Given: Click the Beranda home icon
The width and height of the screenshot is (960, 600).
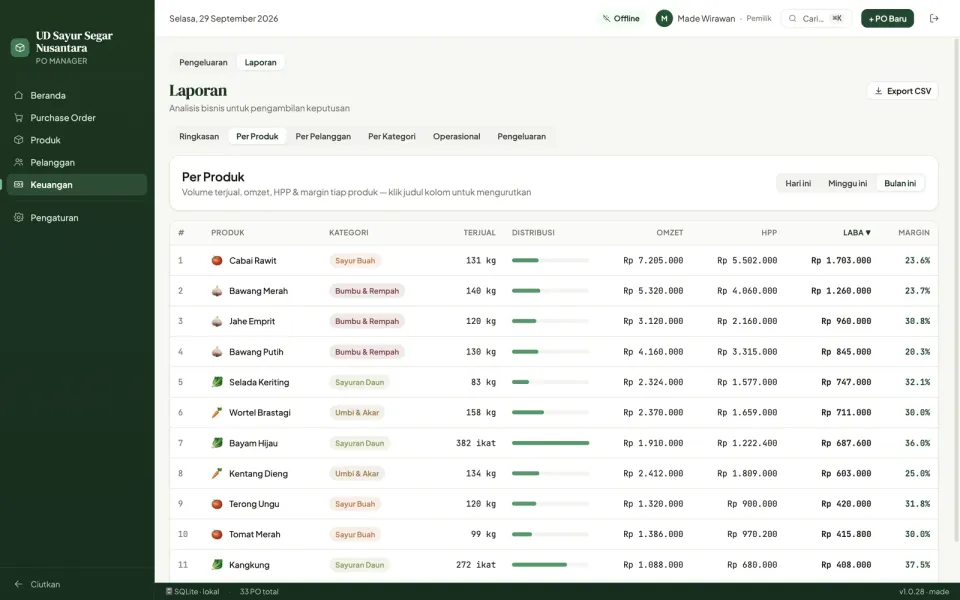Looking at the screenshot, I should coord(18,96).
